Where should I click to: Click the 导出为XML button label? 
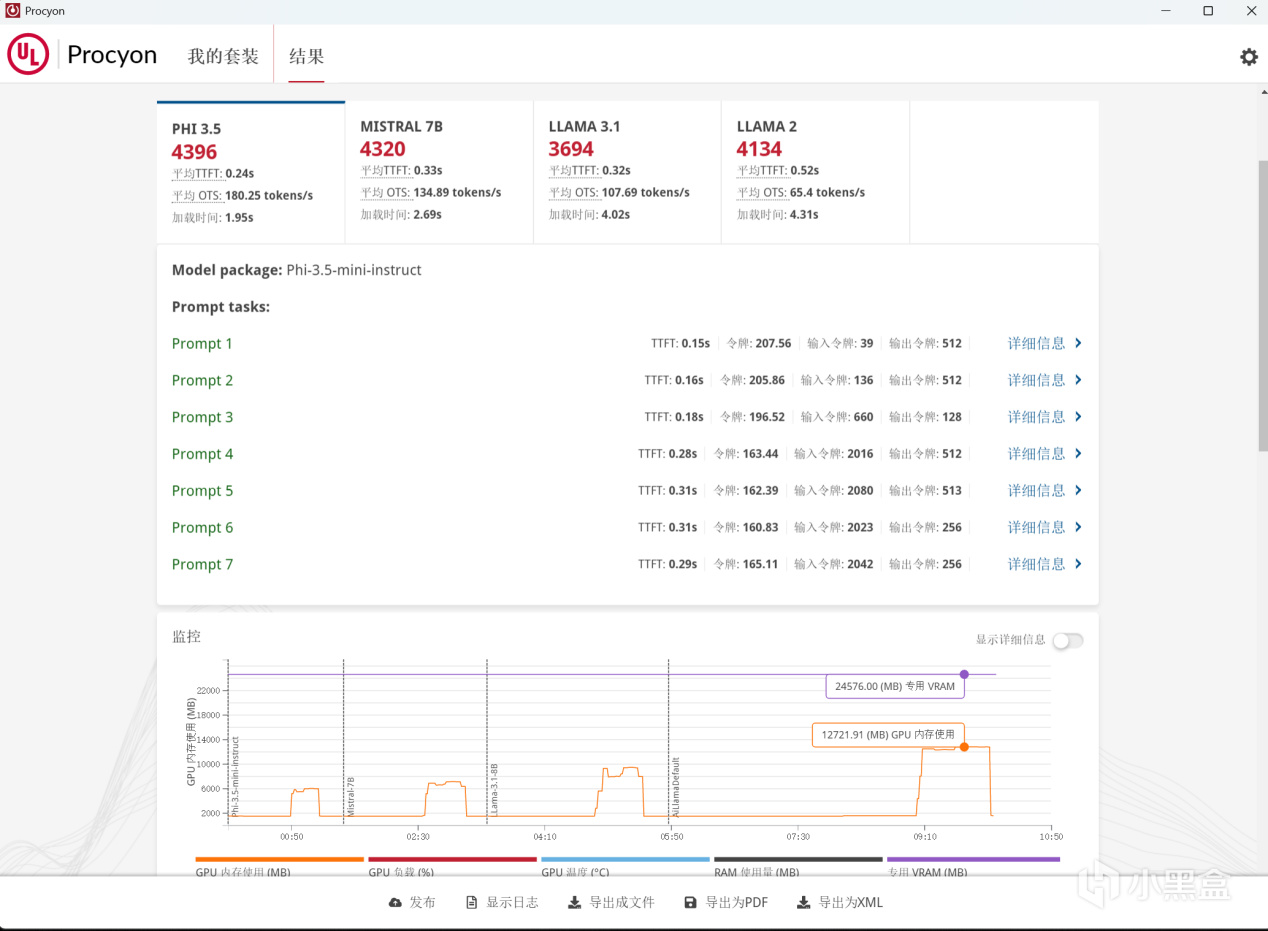(851, 902)
